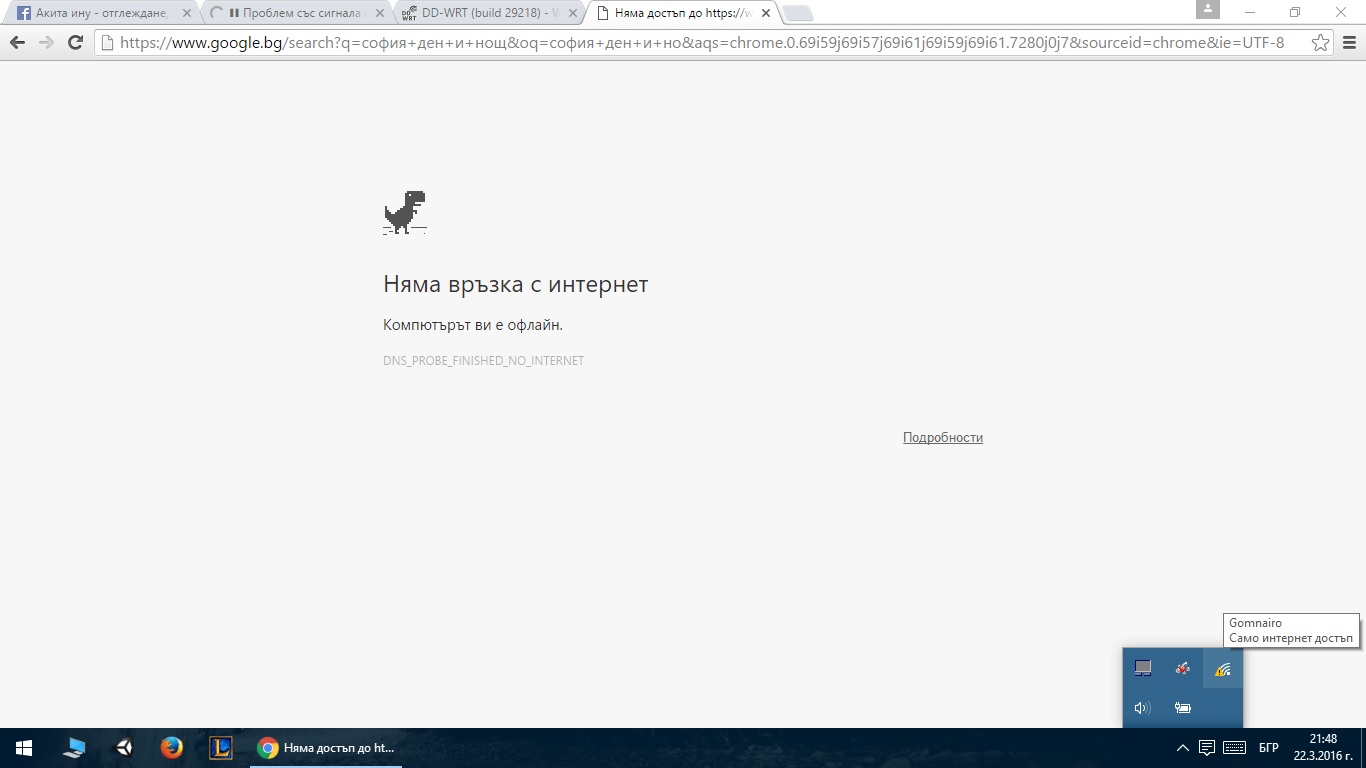Click the Windows Start button
Viewport: 1366px width, 768px height.
(24, 747)
